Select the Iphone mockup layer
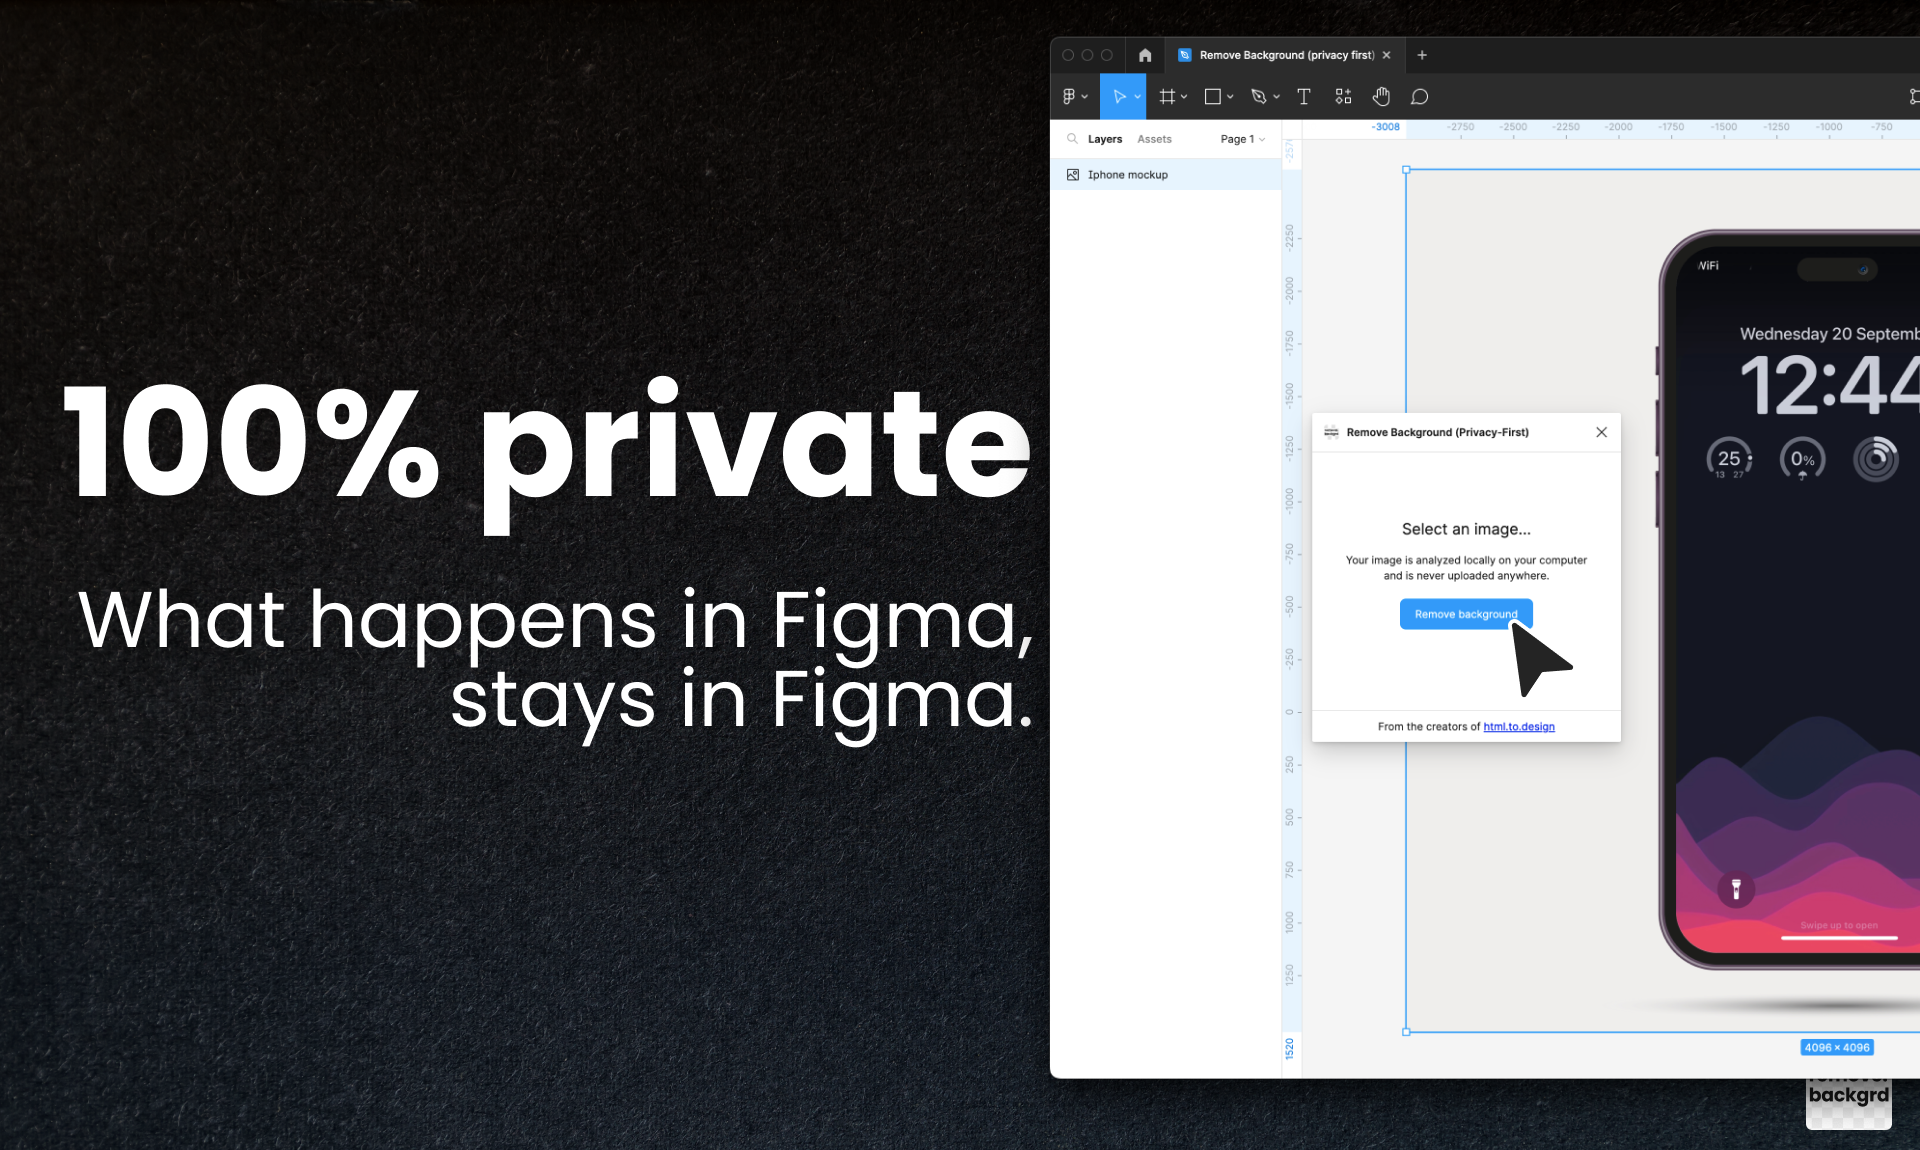 pos(1127,175)
